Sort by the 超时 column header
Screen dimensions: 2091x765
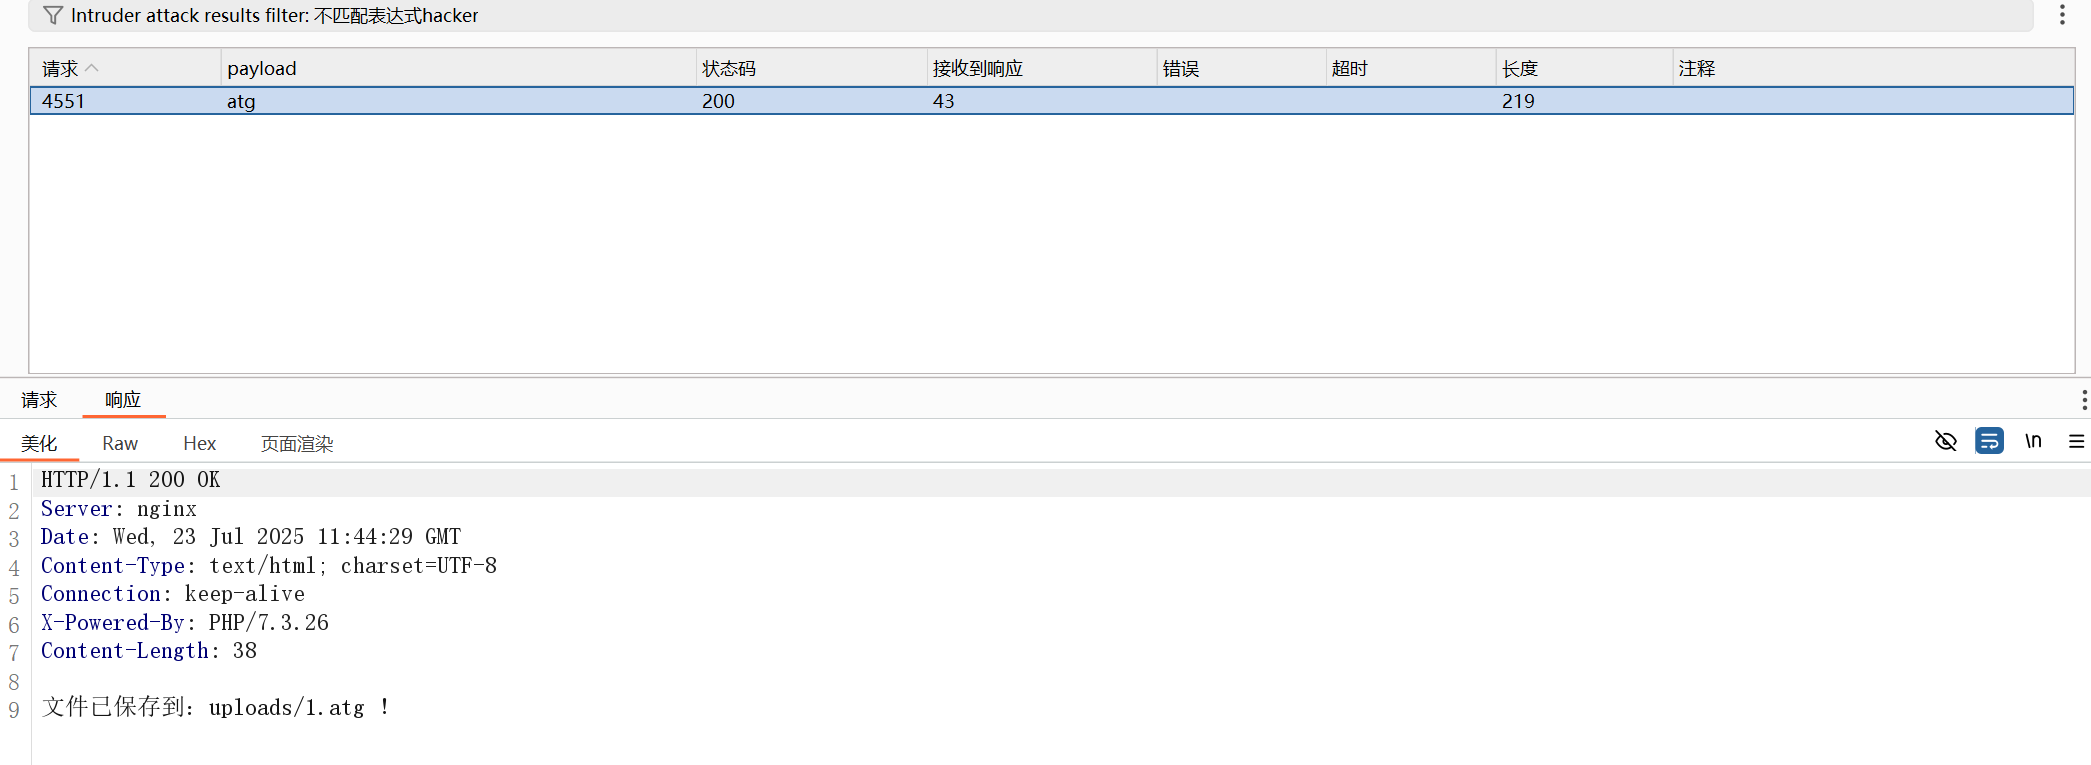[x=1411, y=68]
